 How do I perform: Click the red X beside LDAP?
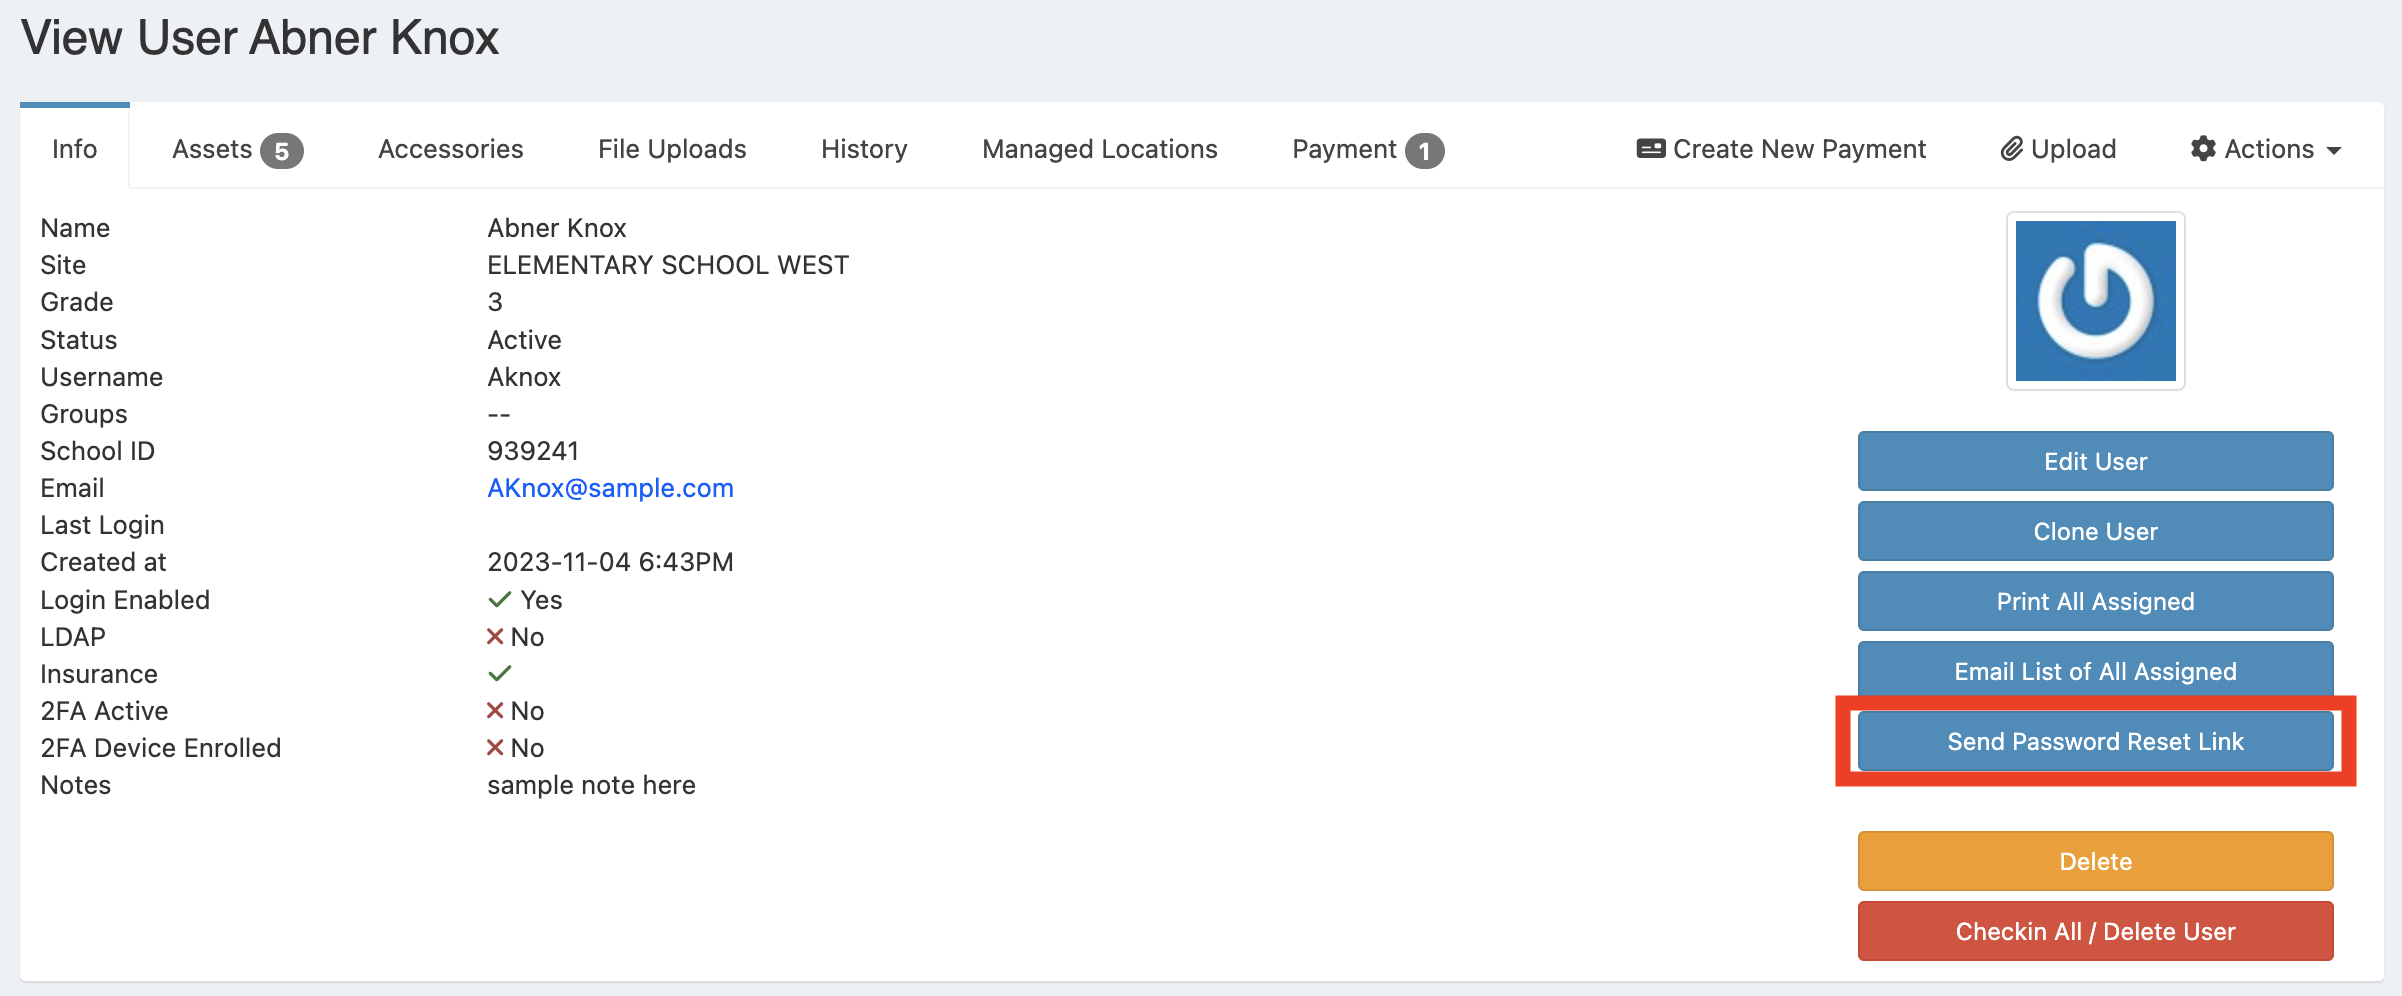point(495,637)
